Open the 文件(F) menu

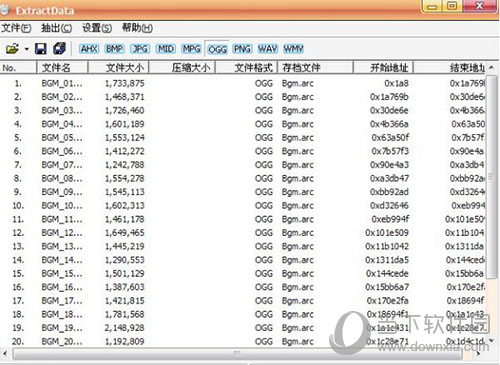click(x=16, y=28)
